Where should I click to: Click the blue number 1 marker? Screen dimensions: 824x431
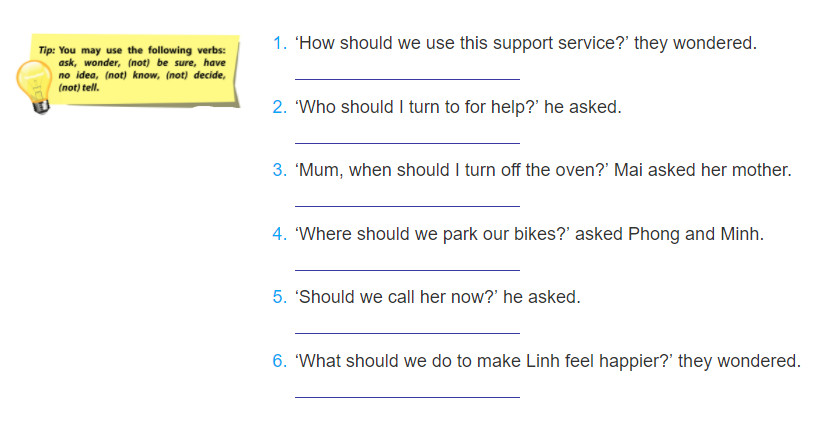tap(280, 43)
